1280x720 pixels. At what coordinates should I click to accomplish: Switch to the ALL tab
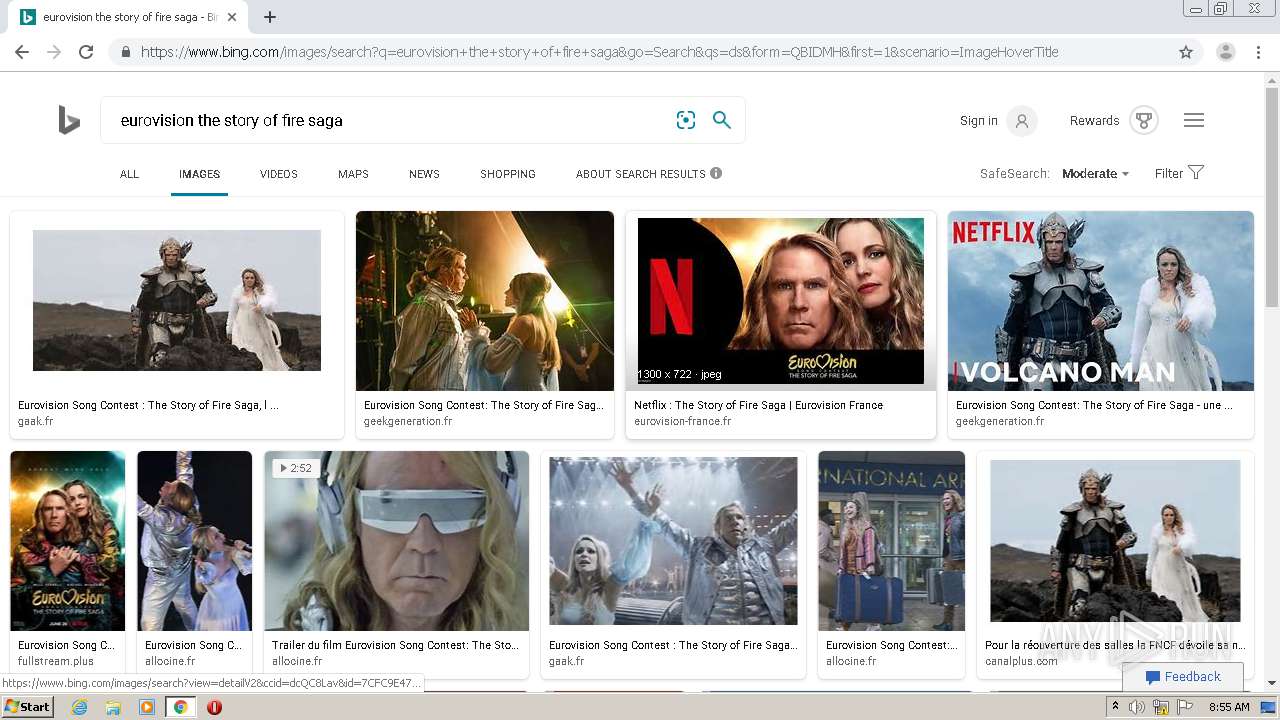point(129,174)
